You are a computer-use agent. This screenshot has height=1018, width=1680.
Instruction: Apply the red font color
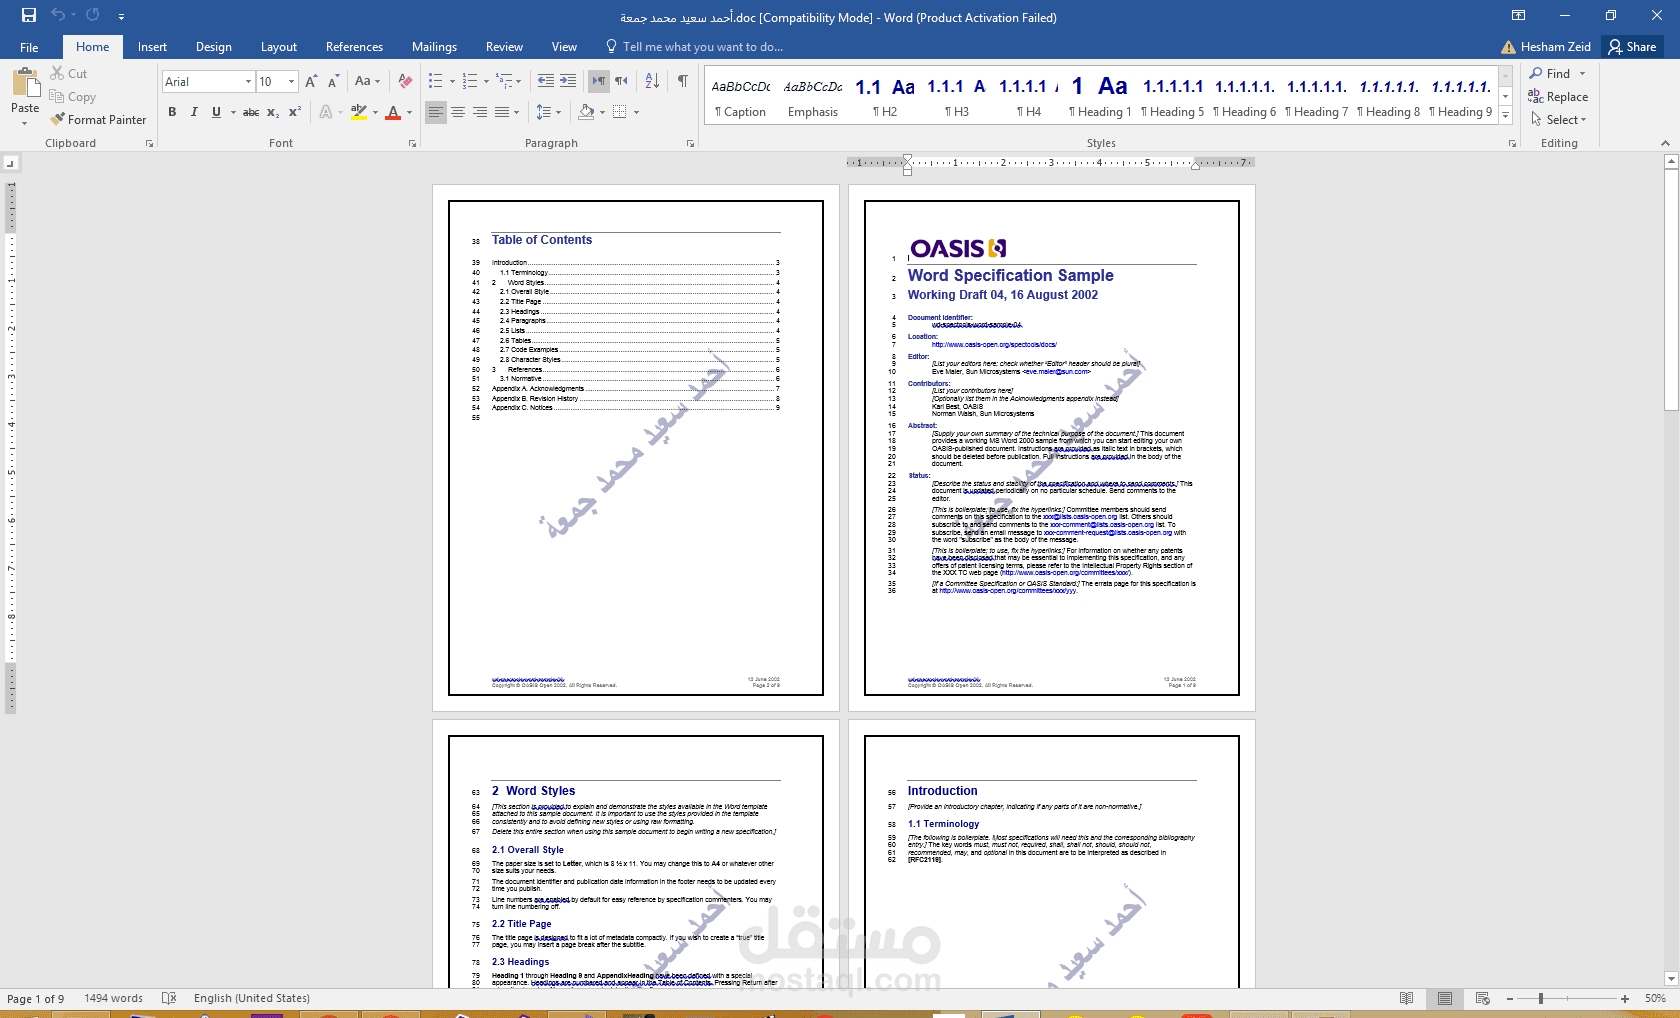click(x=393, y=112)
